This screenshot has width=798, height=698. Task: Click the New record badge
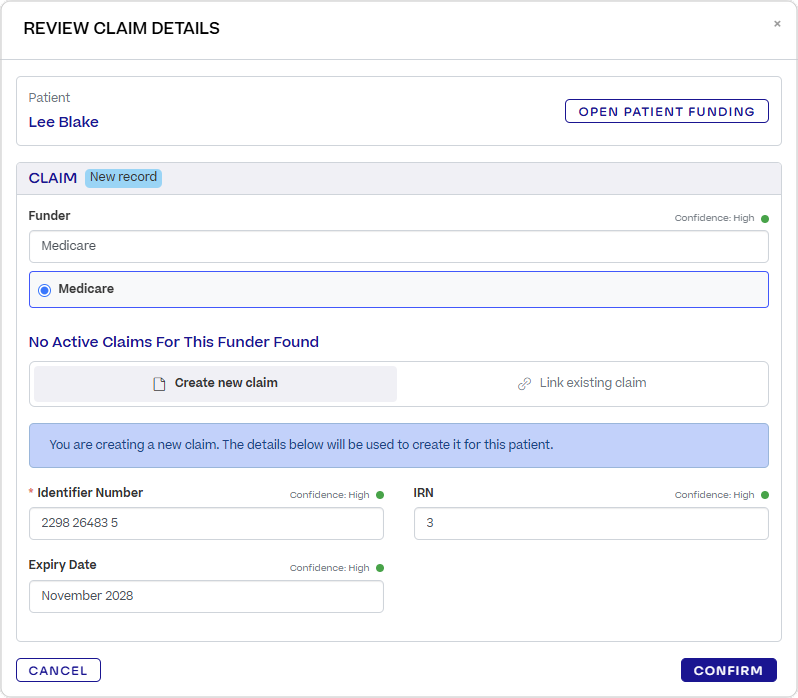[x=123, y=178]
